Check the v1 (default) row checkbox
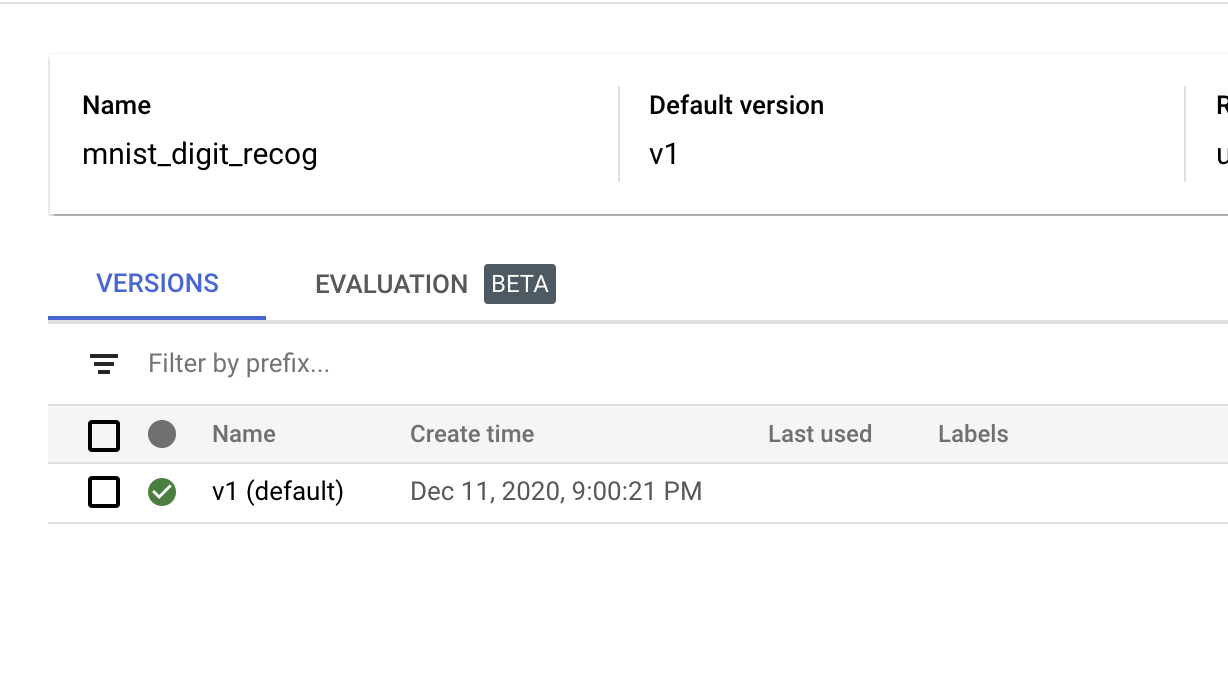This screenshot has width=1228, height=678. 104,492
